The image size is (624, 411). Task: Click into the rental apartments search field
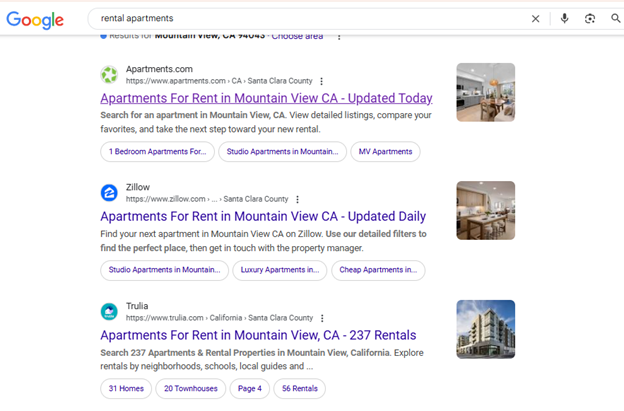coord(310,18)
